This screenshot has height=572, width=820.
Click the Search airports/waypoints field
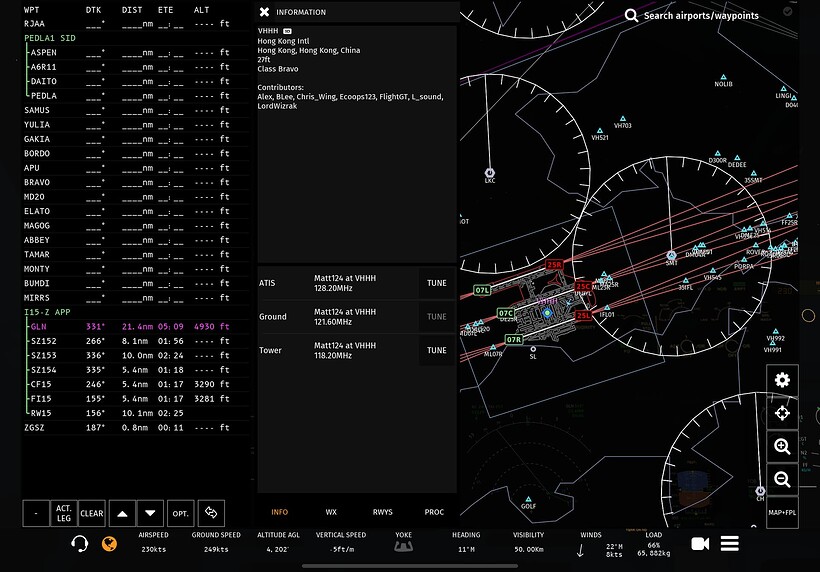coord(700,16)
